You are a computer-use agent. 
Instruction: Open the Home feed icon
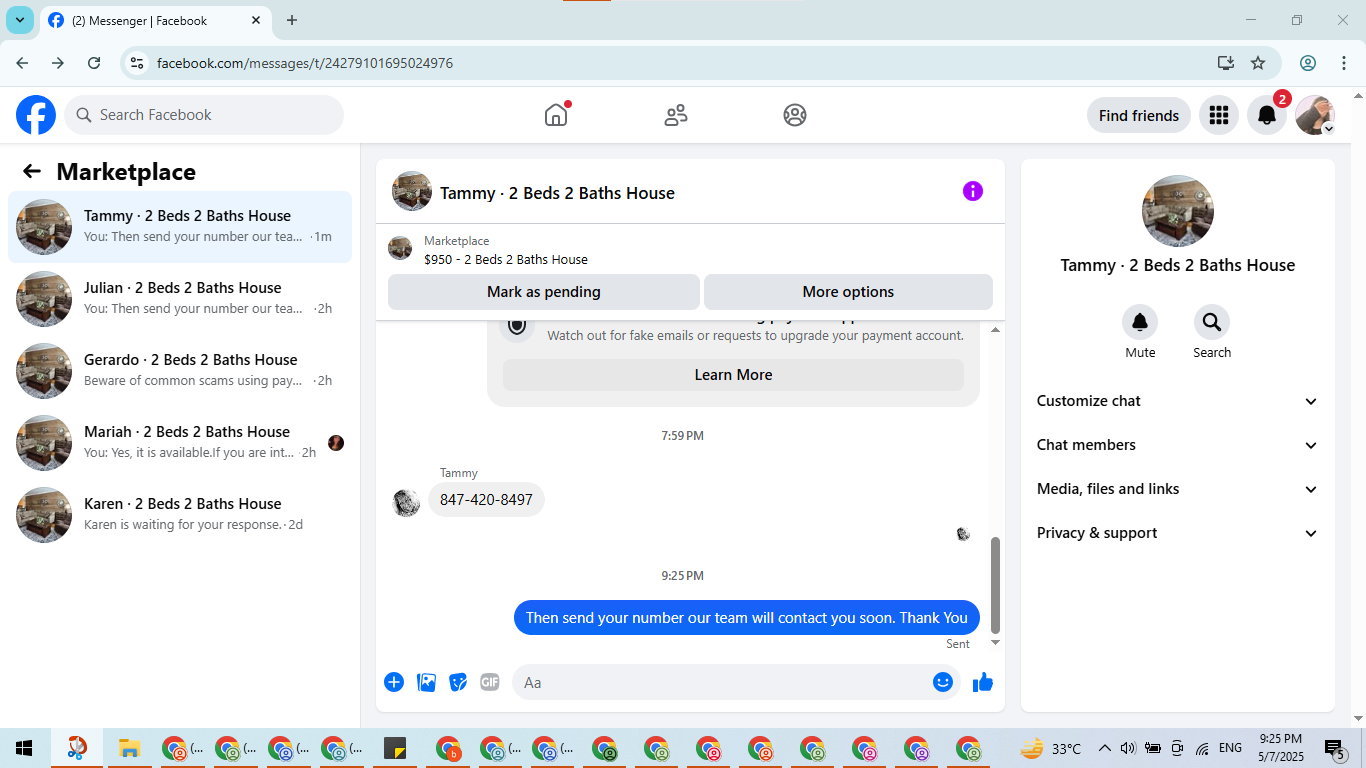[x=556, y=115]
